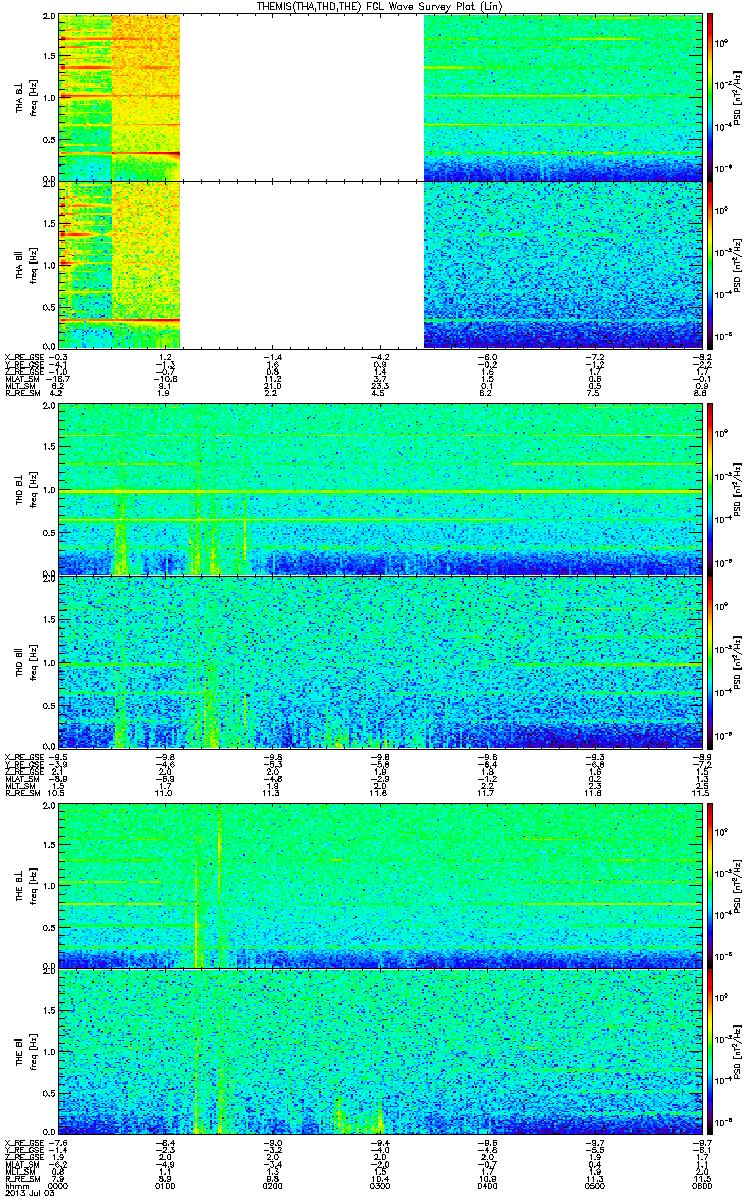The height and width of the screenshot is (1200, 750).
Task: Click the PSD color bar beside THD BL
Action: 711,490
